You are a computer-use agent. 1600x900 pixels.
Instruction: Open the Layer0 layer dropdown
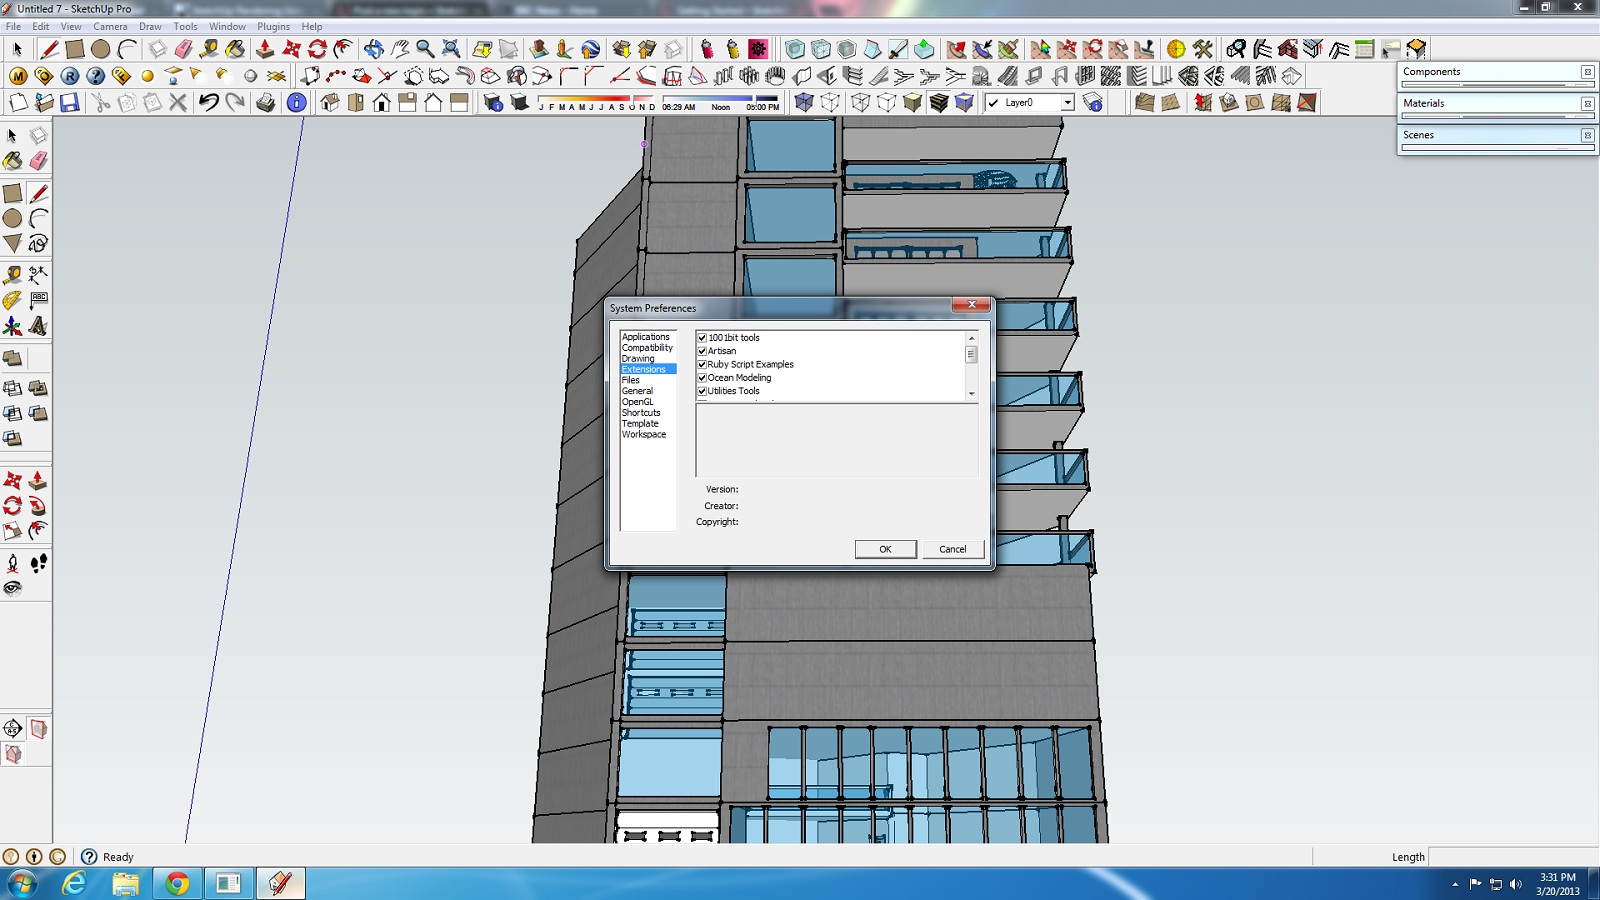tap(1067, 103)
